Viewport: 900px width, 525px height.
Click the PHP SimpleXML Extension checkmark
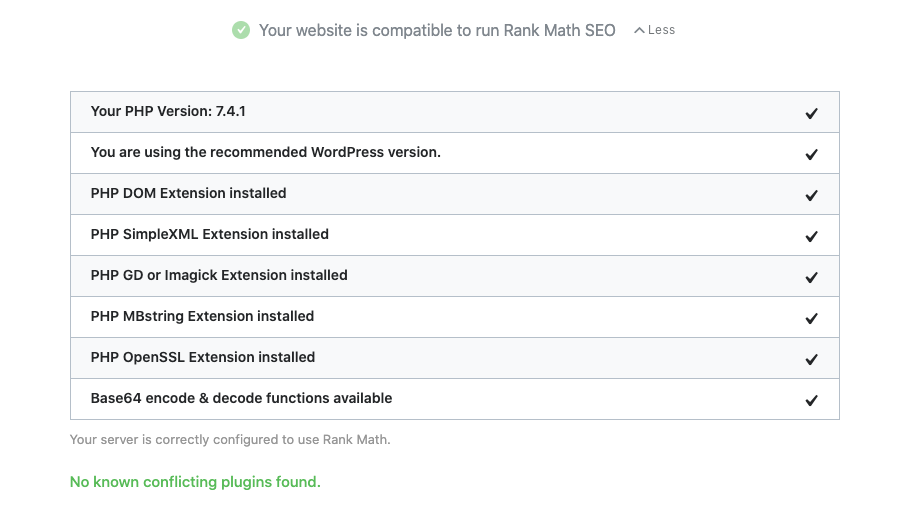pos(811,237)
